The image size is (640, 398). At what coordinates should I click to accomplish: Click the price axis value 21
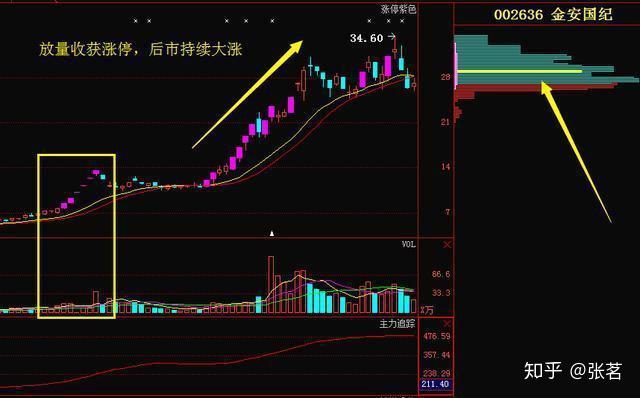(x=445, y=122)
